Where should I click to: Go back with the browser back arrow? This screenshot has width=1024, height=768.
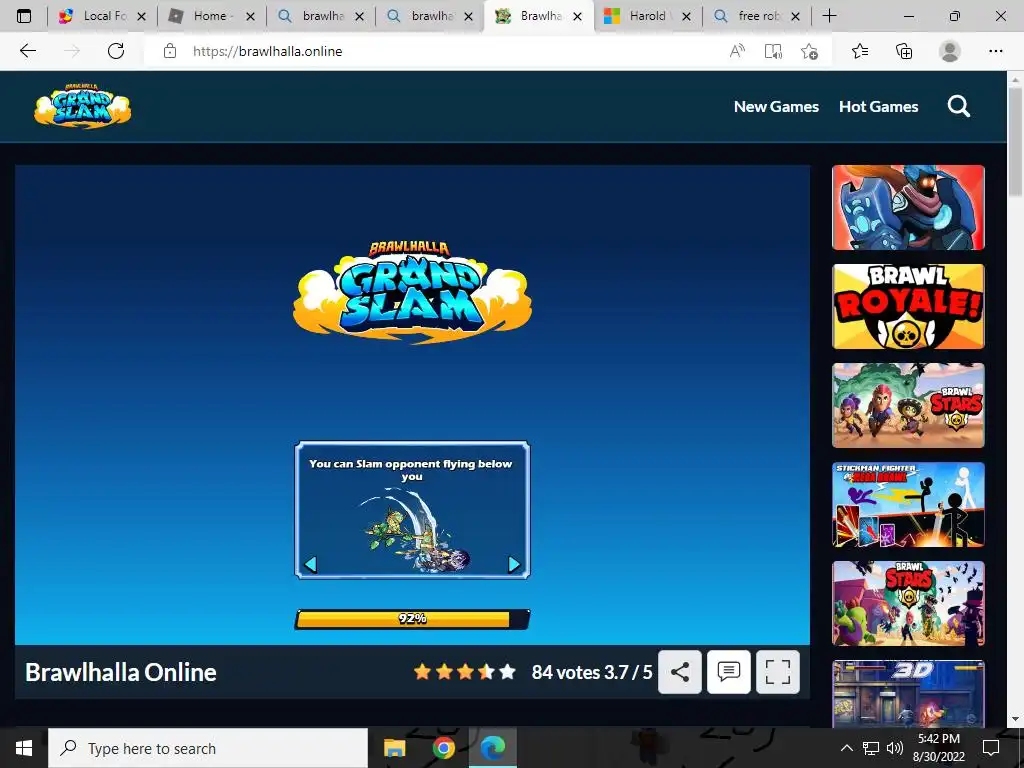[x=27, y=51]
